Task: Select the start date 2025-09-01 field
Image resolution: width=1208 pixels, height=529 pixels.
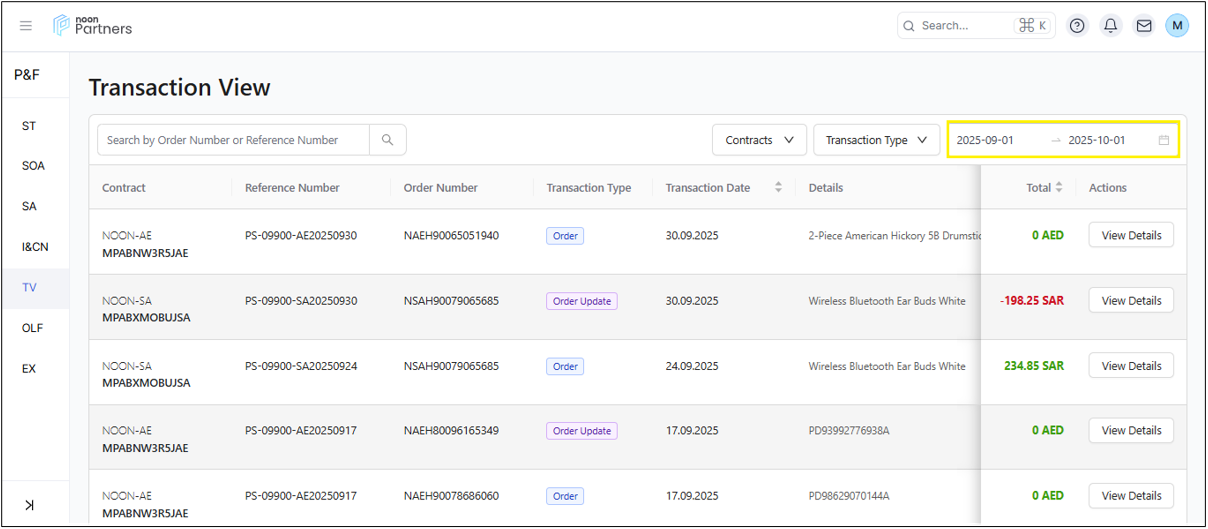Action: pos(996,140)
